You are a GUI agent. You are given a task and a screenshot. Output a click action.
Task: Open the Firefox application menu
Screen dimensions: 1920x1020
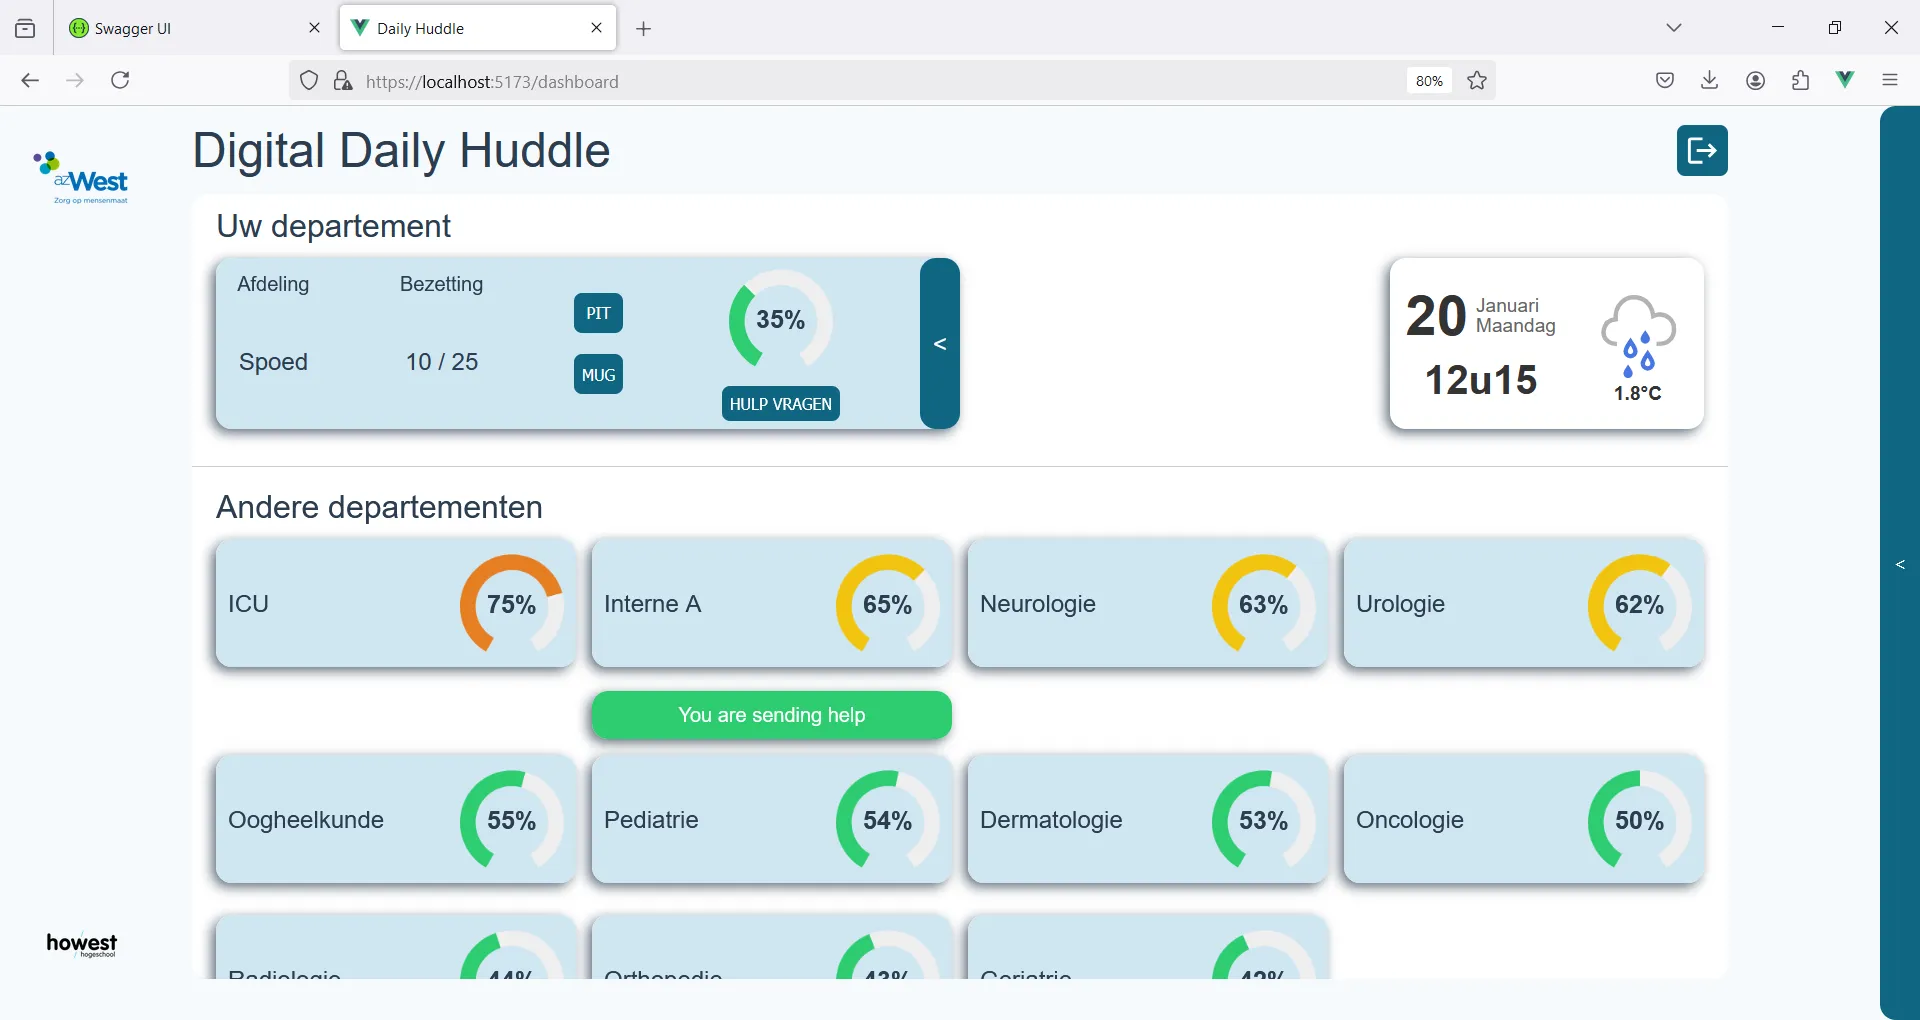1890,81
